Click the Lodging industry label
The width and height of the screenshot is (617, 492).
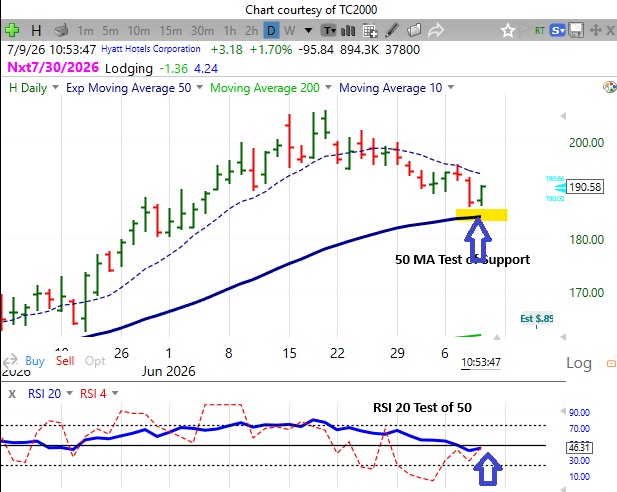point(129,69)
